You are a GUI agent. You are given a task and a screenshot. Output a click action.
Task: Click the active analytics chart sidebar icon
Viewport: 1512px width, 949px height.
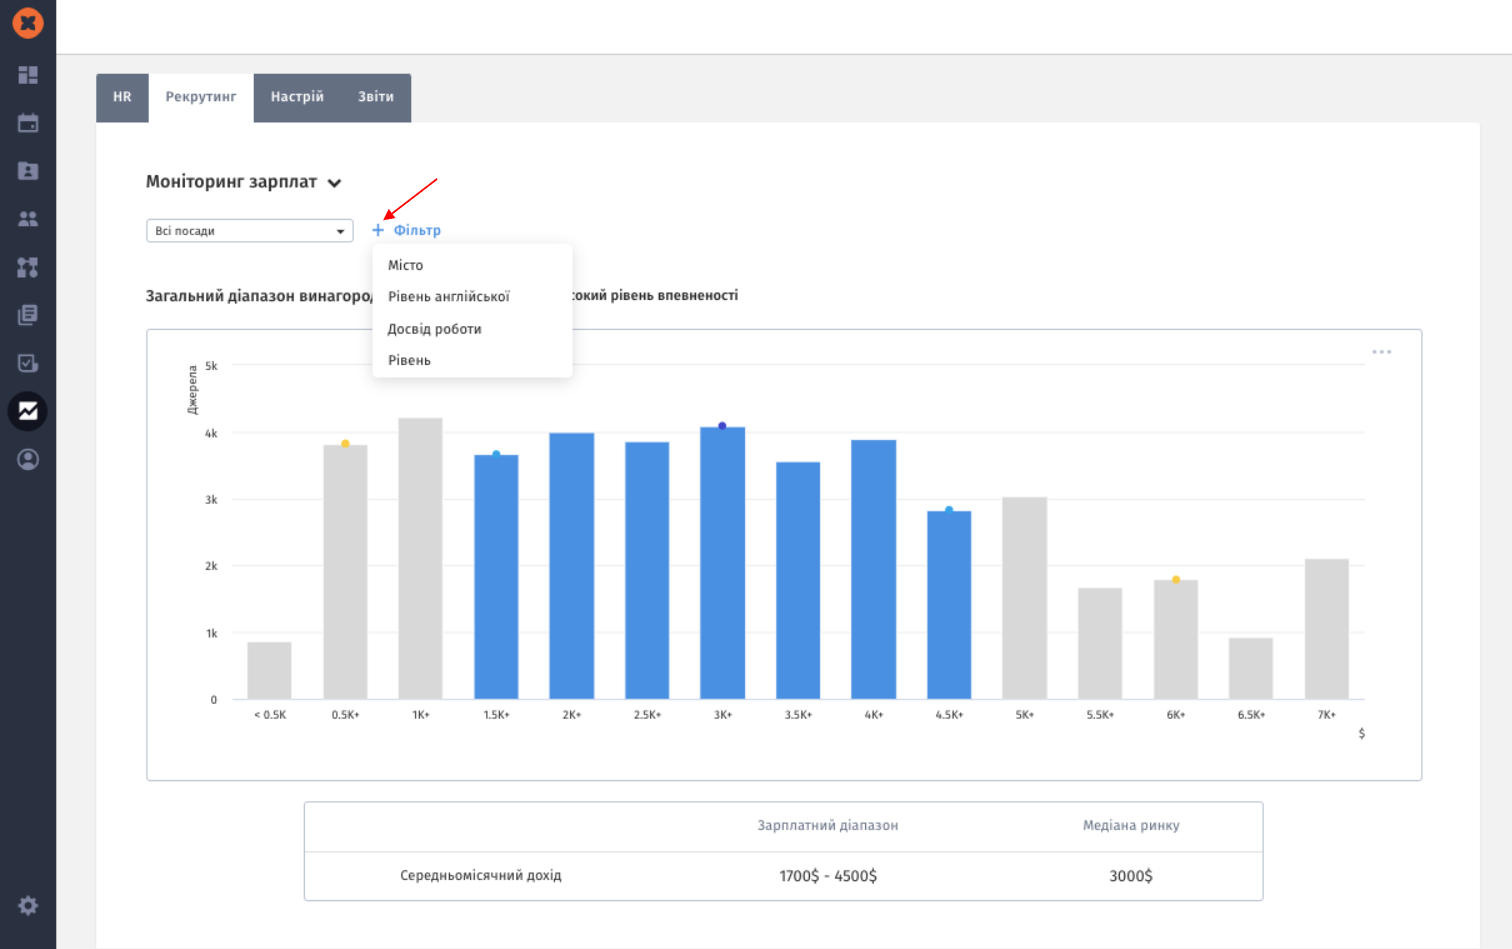[x=28, y=411]
